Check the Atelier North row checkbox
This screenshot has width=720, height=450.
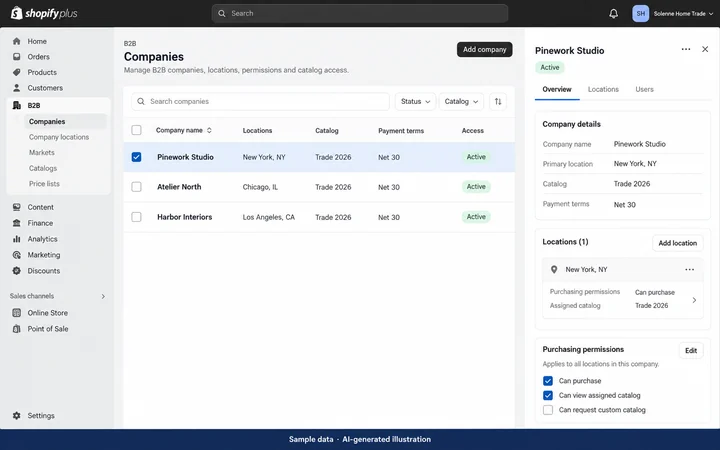coord(136,187)
